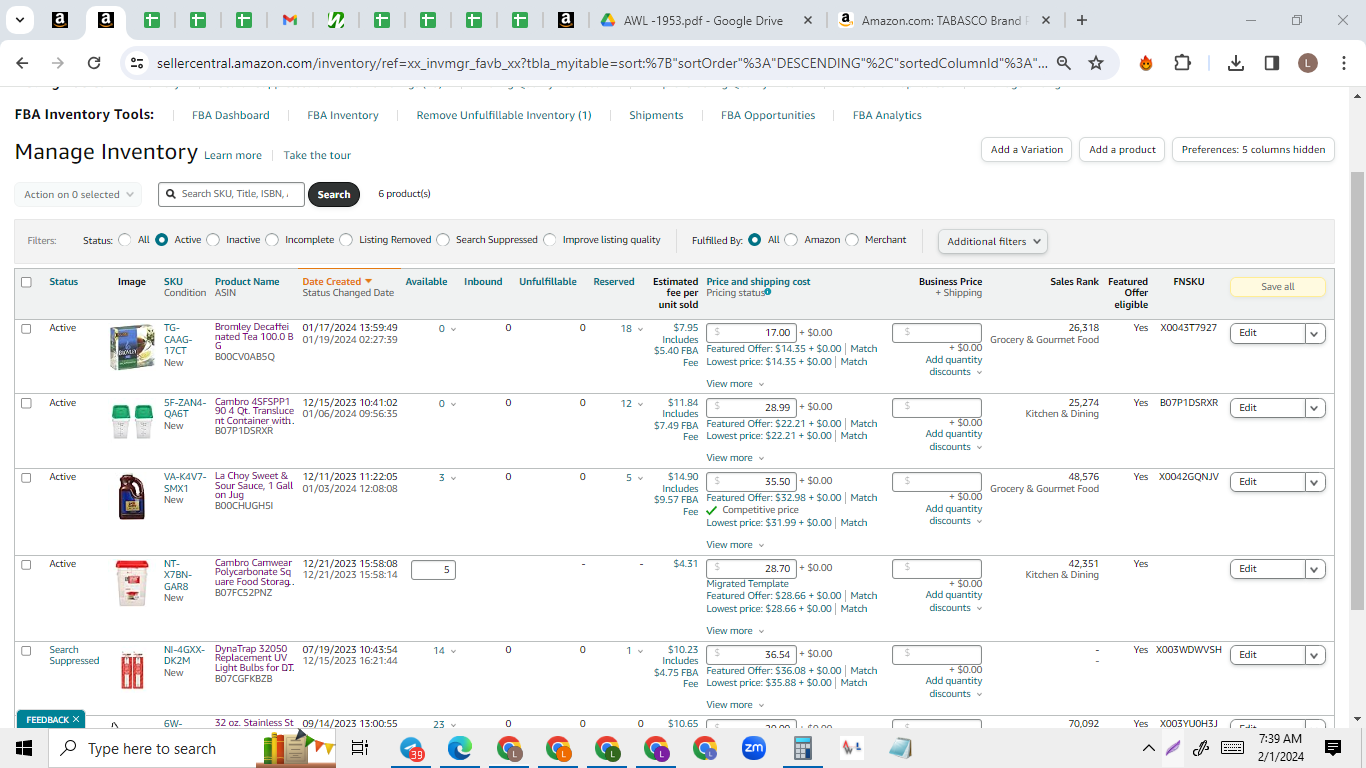This screenshot has width=1366, height=768.
Task: Expand Reserved 18 dropdown for Bromley Tea
Action: [x=632, y=328]
